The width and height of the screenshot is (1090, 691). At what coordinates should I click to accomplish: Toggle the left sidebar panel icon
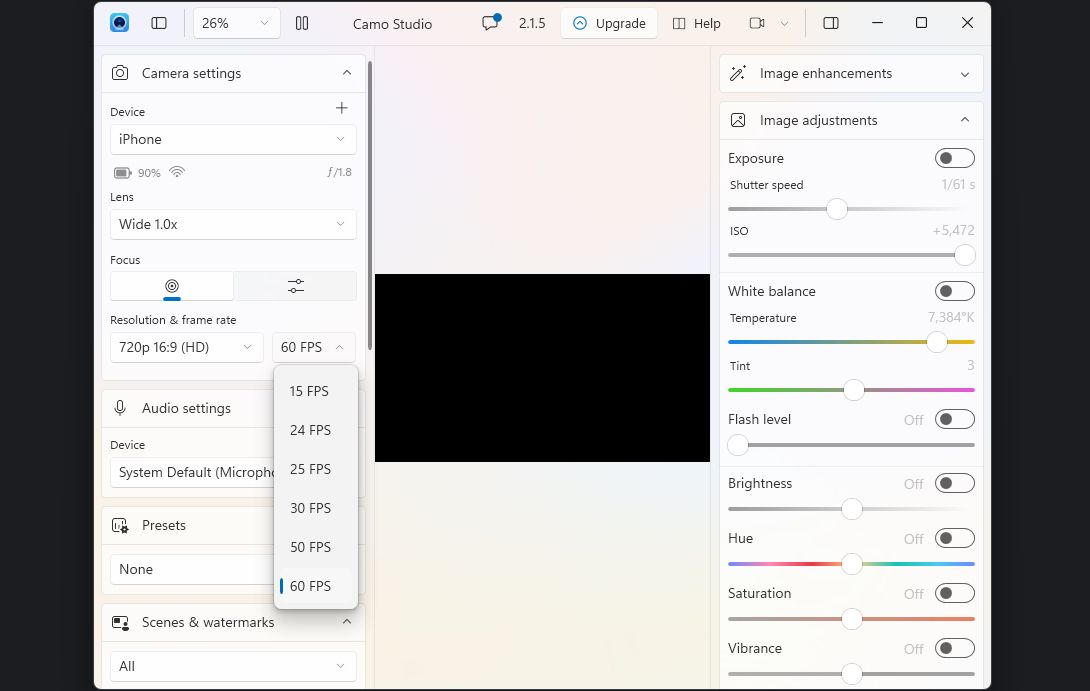pyautogui.click(x=159, y=23)
